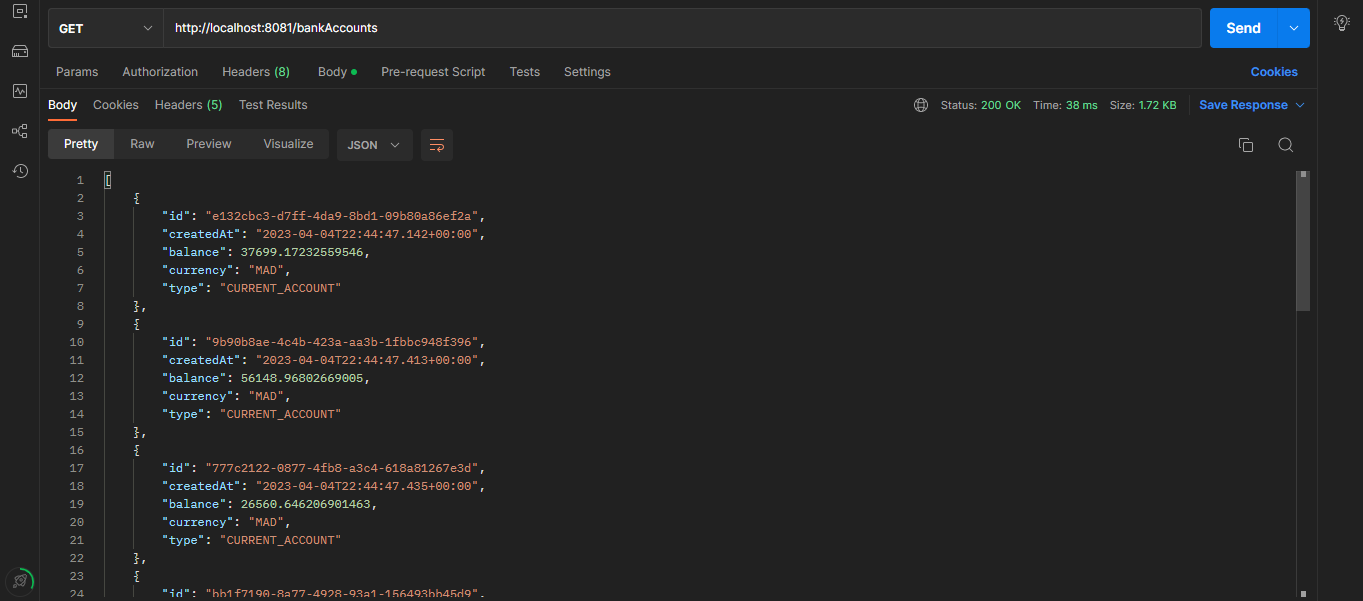Open the Monitors sidebar icon
The width and height of the screenshot is (1363, 601).
coord(20,90)
